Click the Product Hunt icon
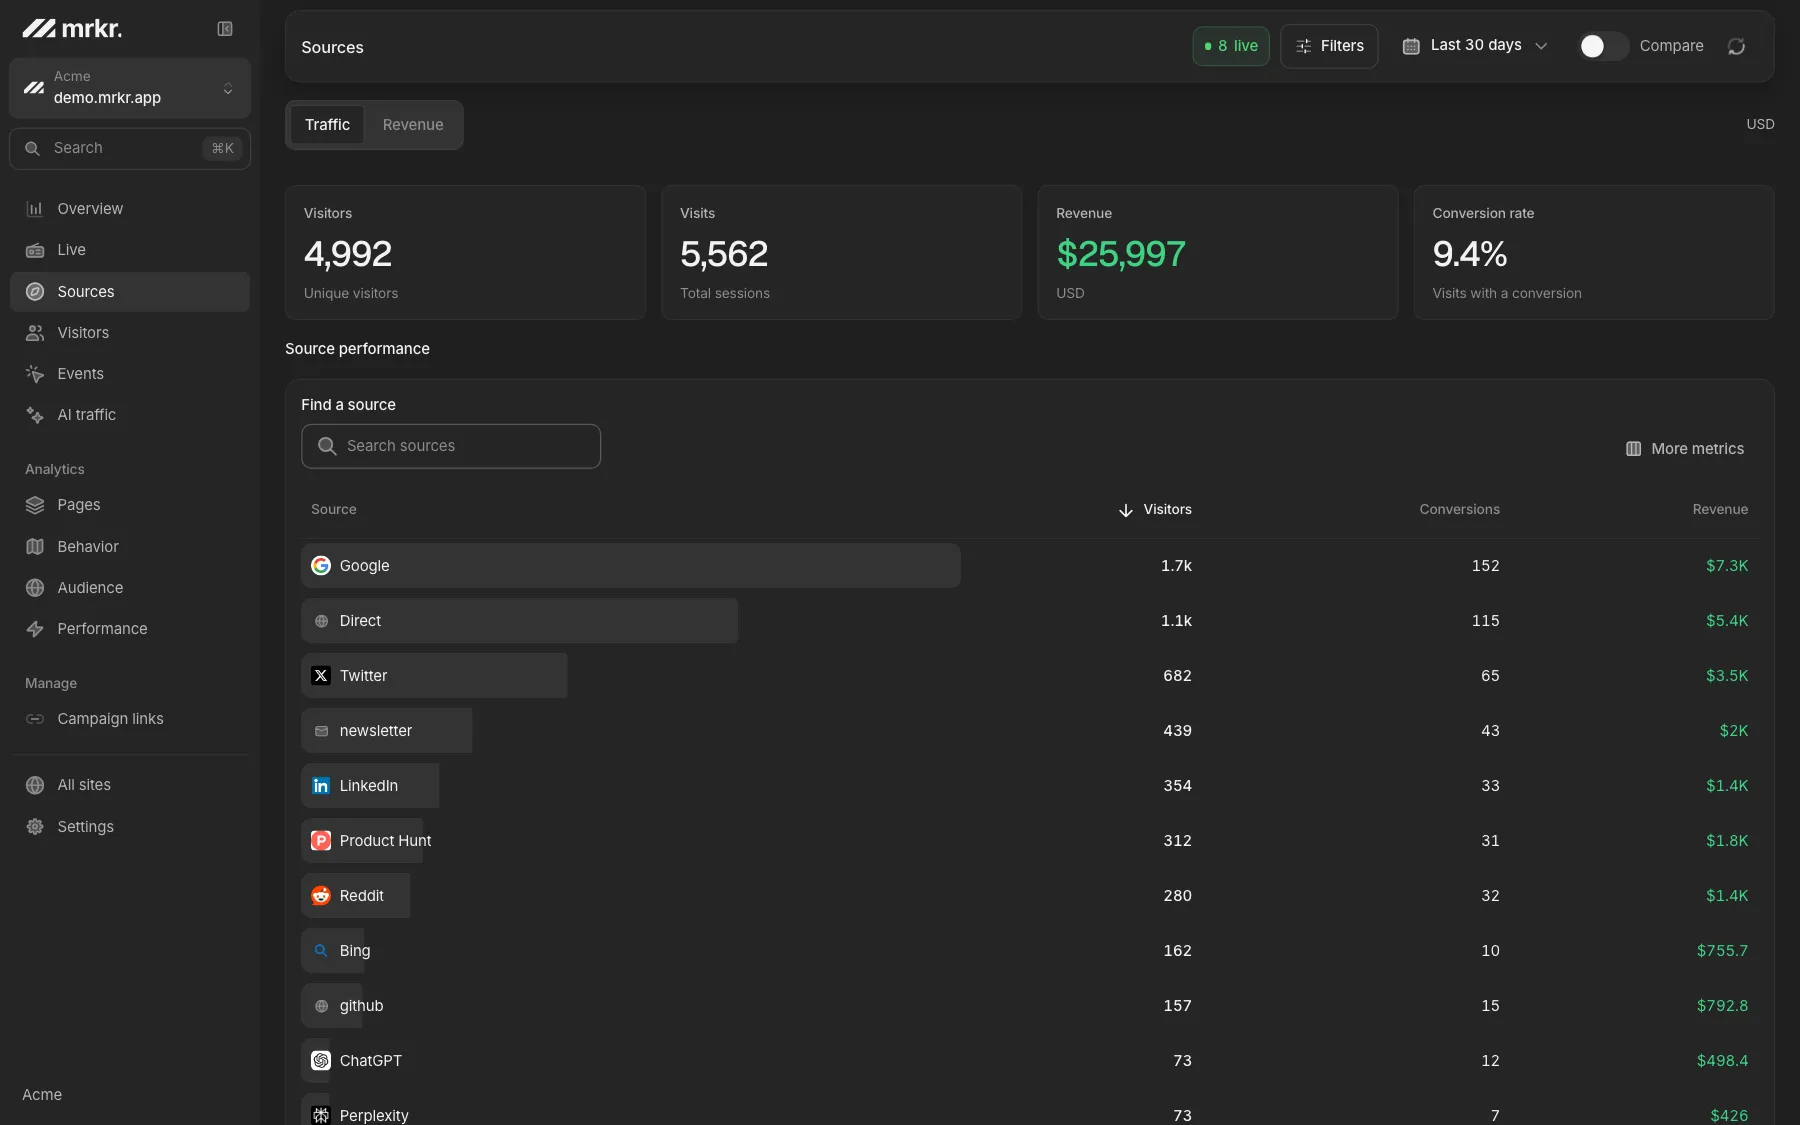This screenshot has height=1125, width=1800. 321,841
